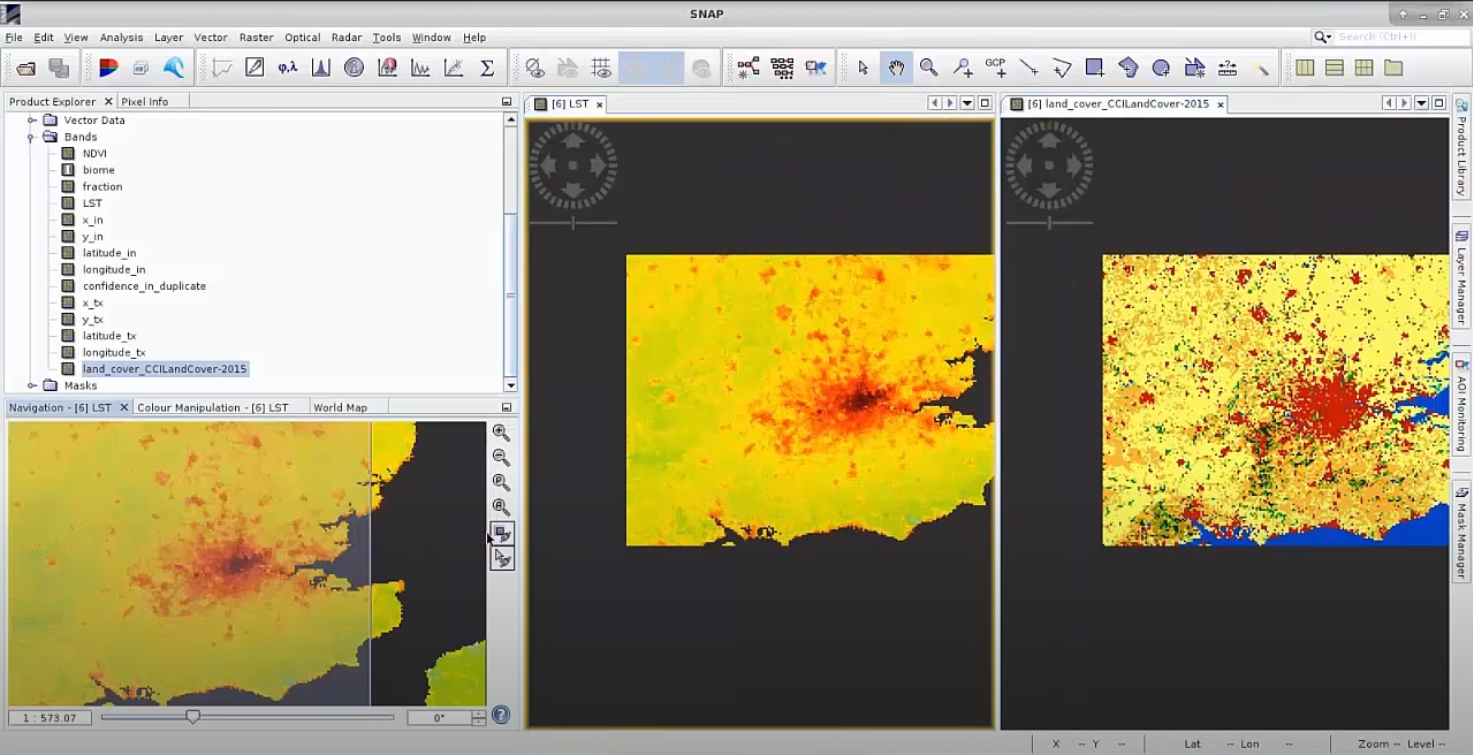Select the land_cover_CCILandCover-2015 band
1473x755 pixels.
click(164, 369)
